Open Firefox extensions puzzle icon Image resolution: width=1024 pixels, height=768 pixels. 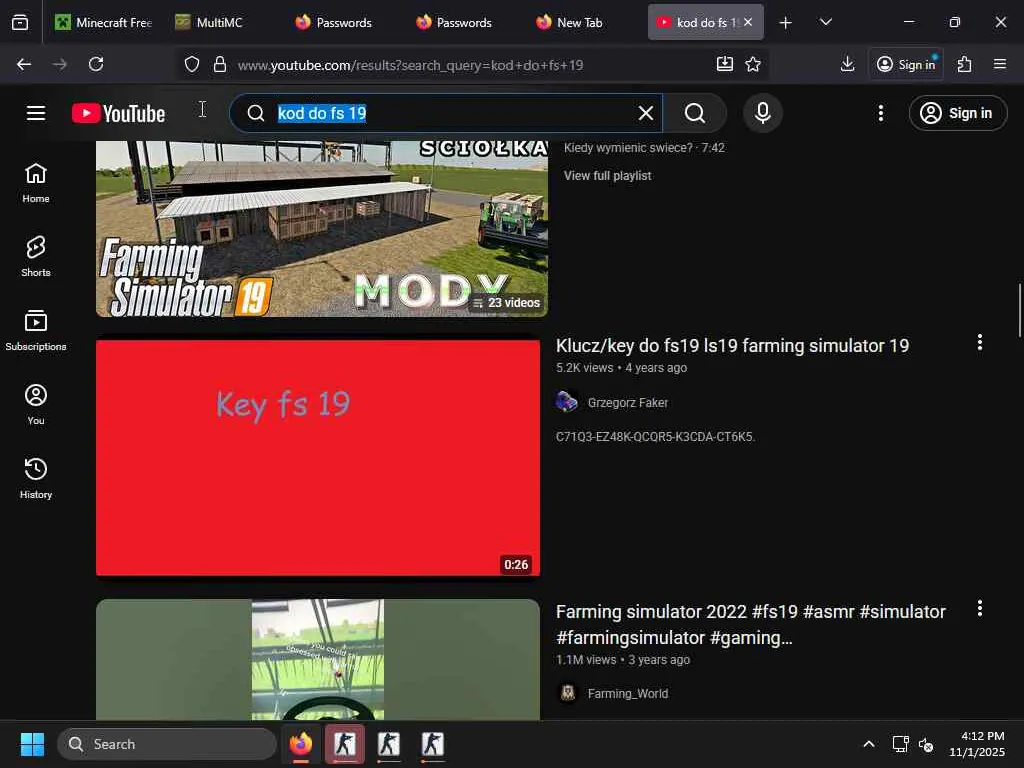coord(965,64)
